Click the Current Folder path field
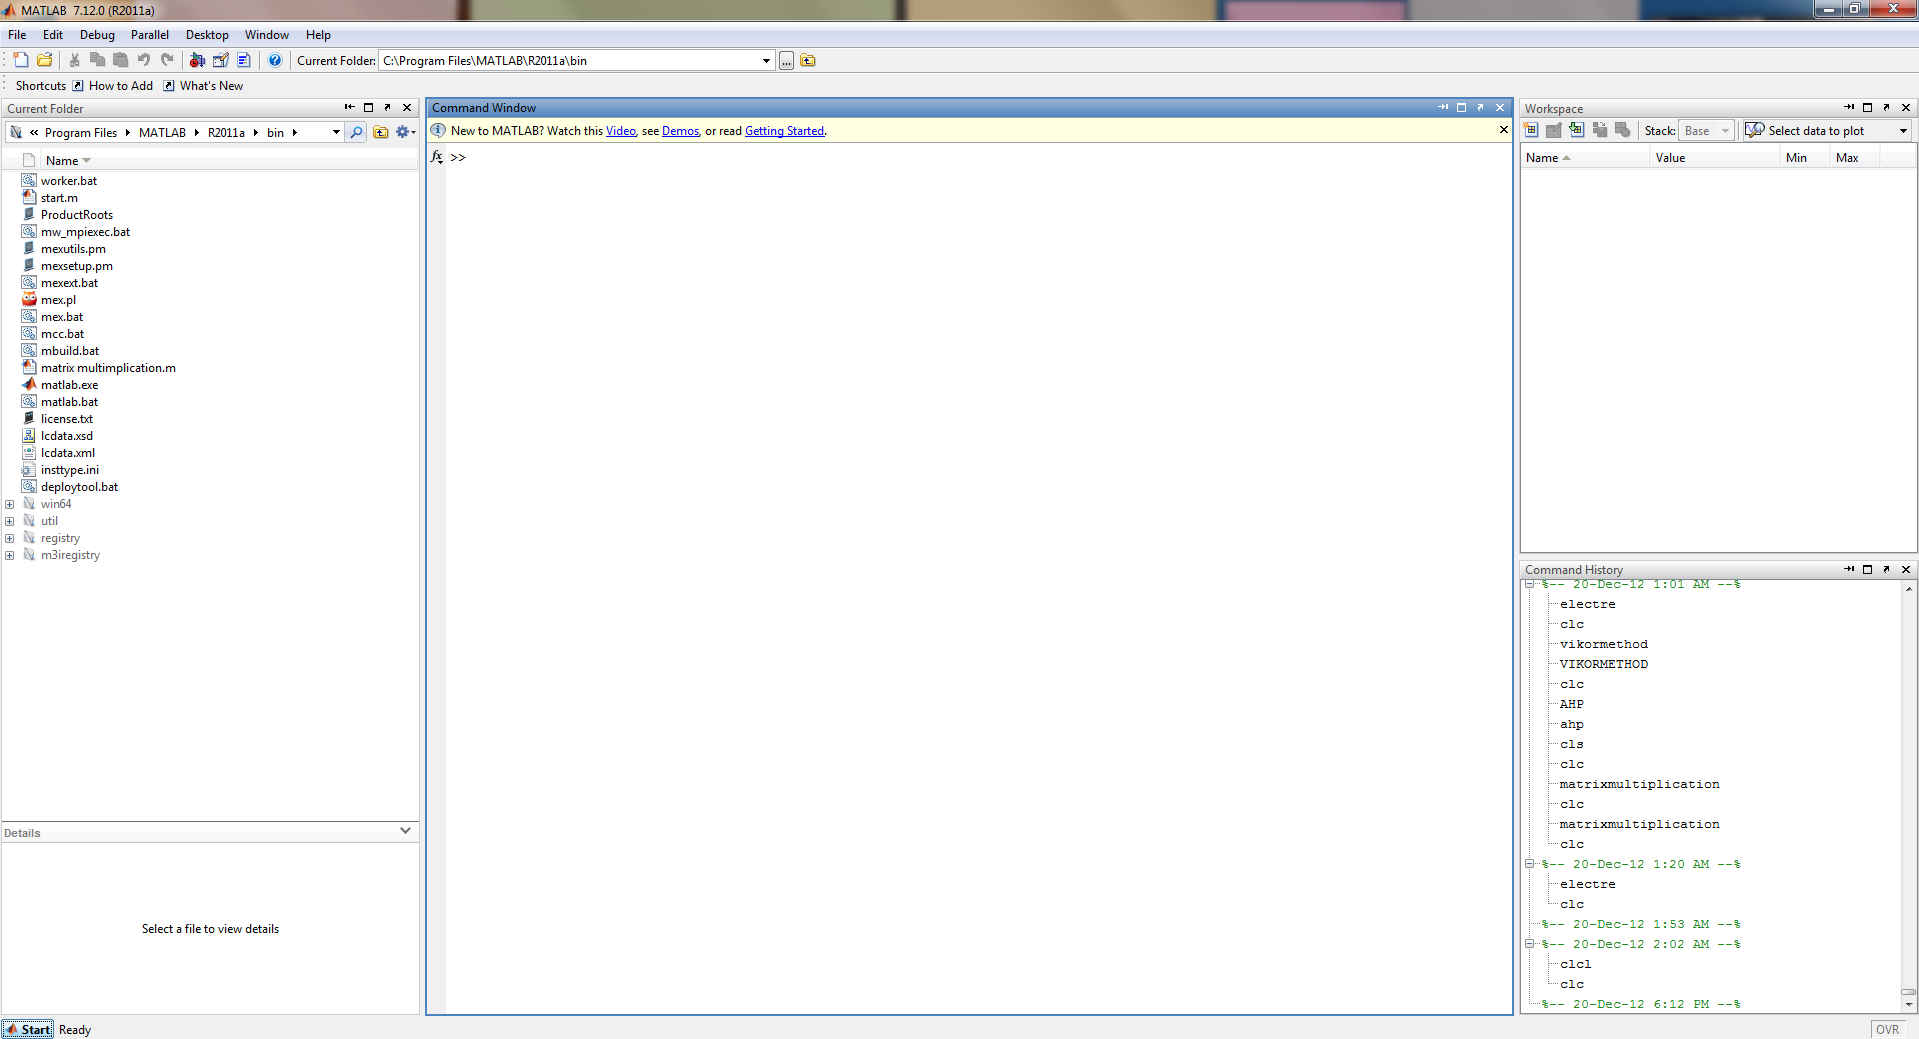 point(570,61)
